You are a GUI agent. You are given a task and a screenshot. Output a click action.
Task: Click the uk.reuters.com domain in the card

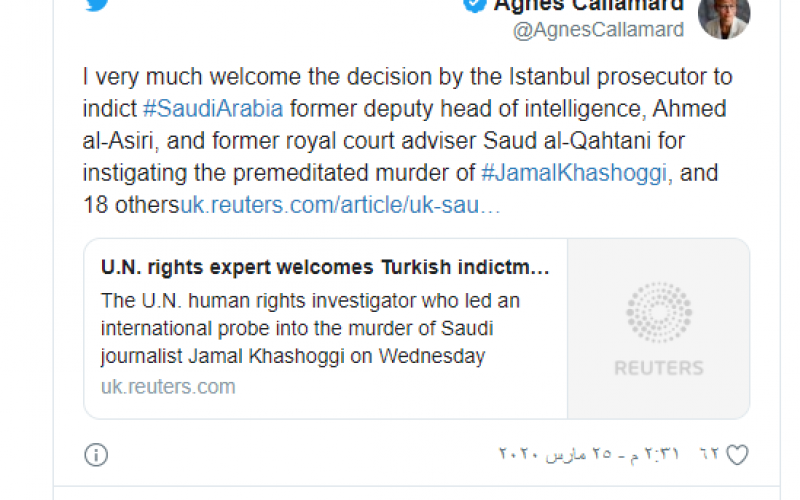[168, 387]
